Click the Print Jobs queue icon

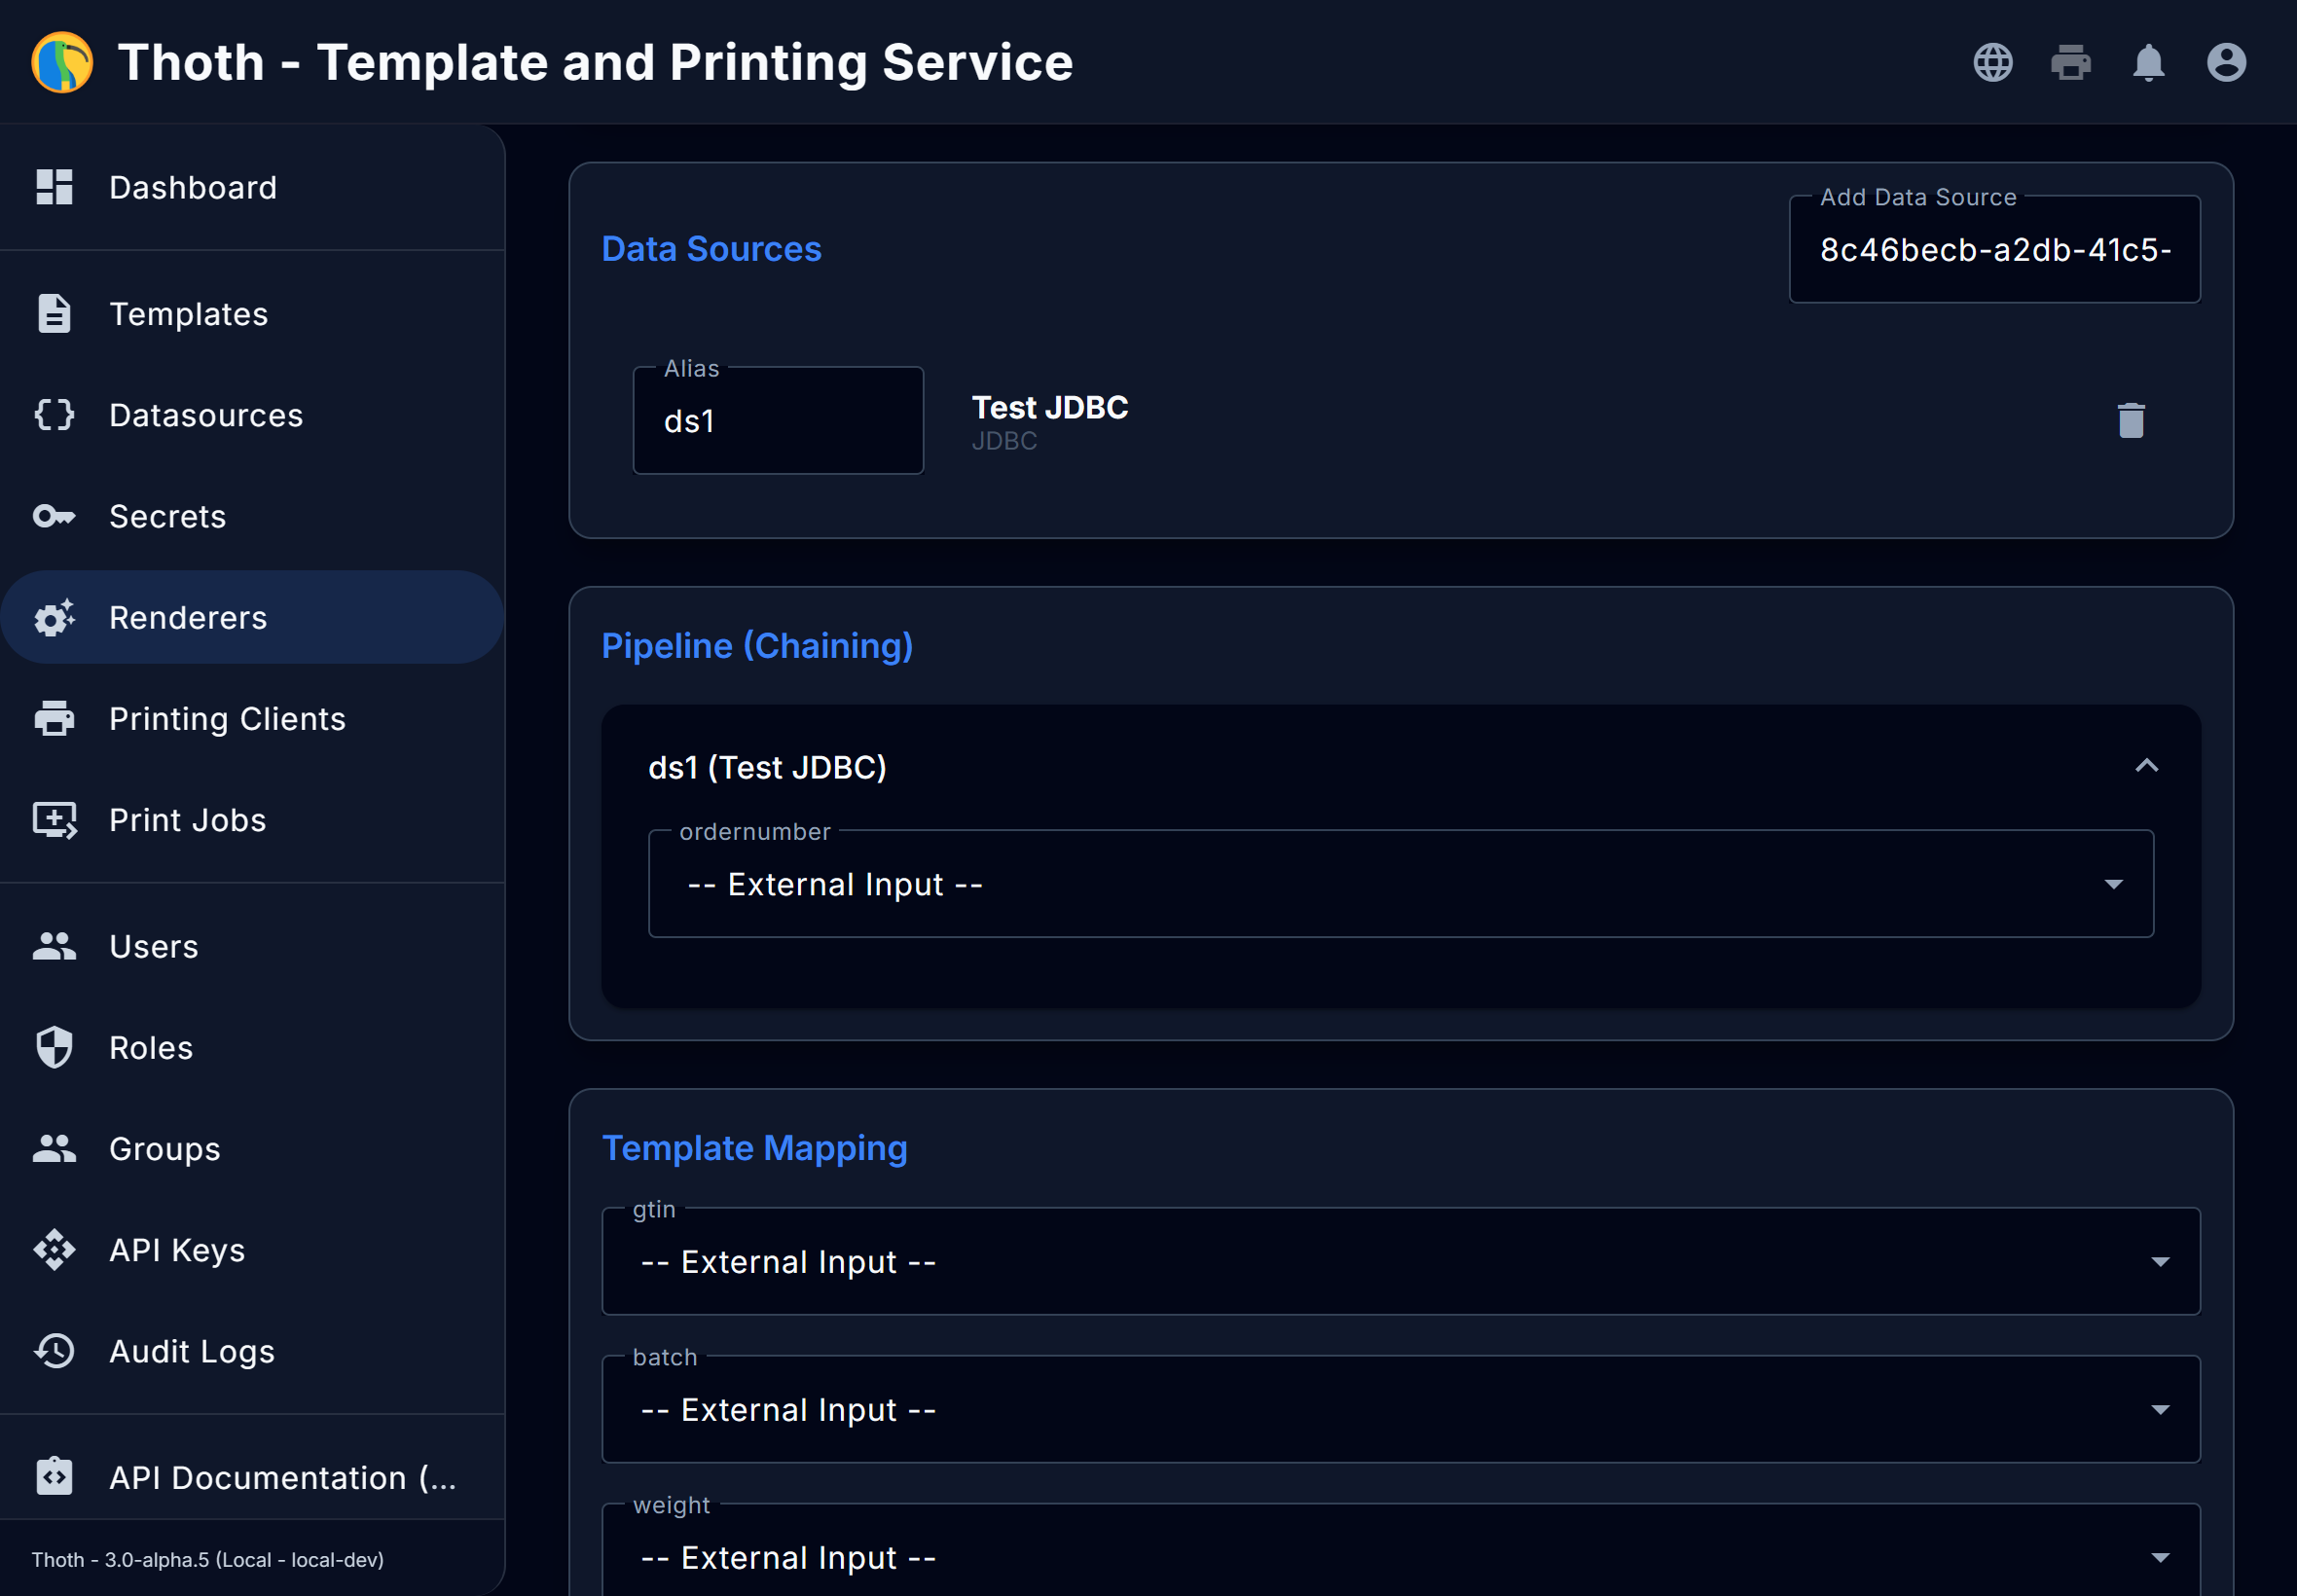point(54,820)
